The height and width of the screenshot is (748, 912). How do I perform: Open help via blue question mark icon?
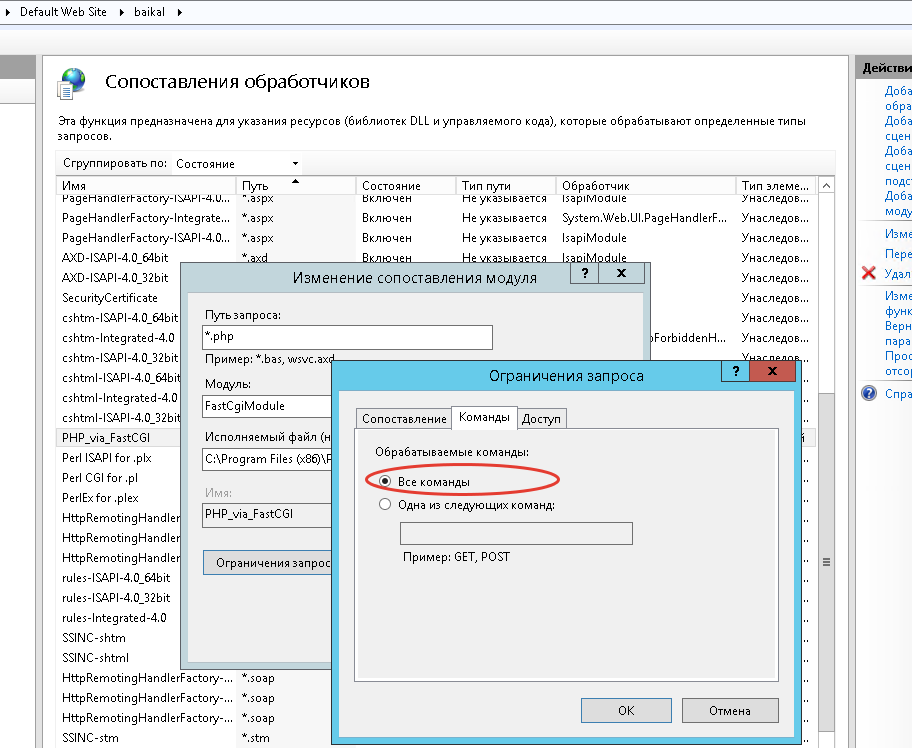click(x=869, y=394)
